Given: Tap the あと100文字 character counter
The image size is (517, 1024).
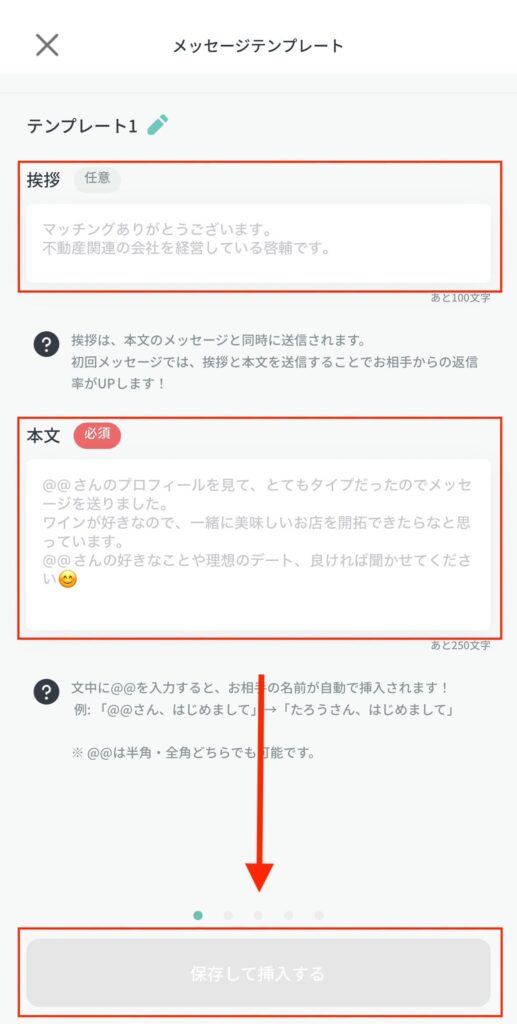Looking at the screenshot, I should click(460, 298).
